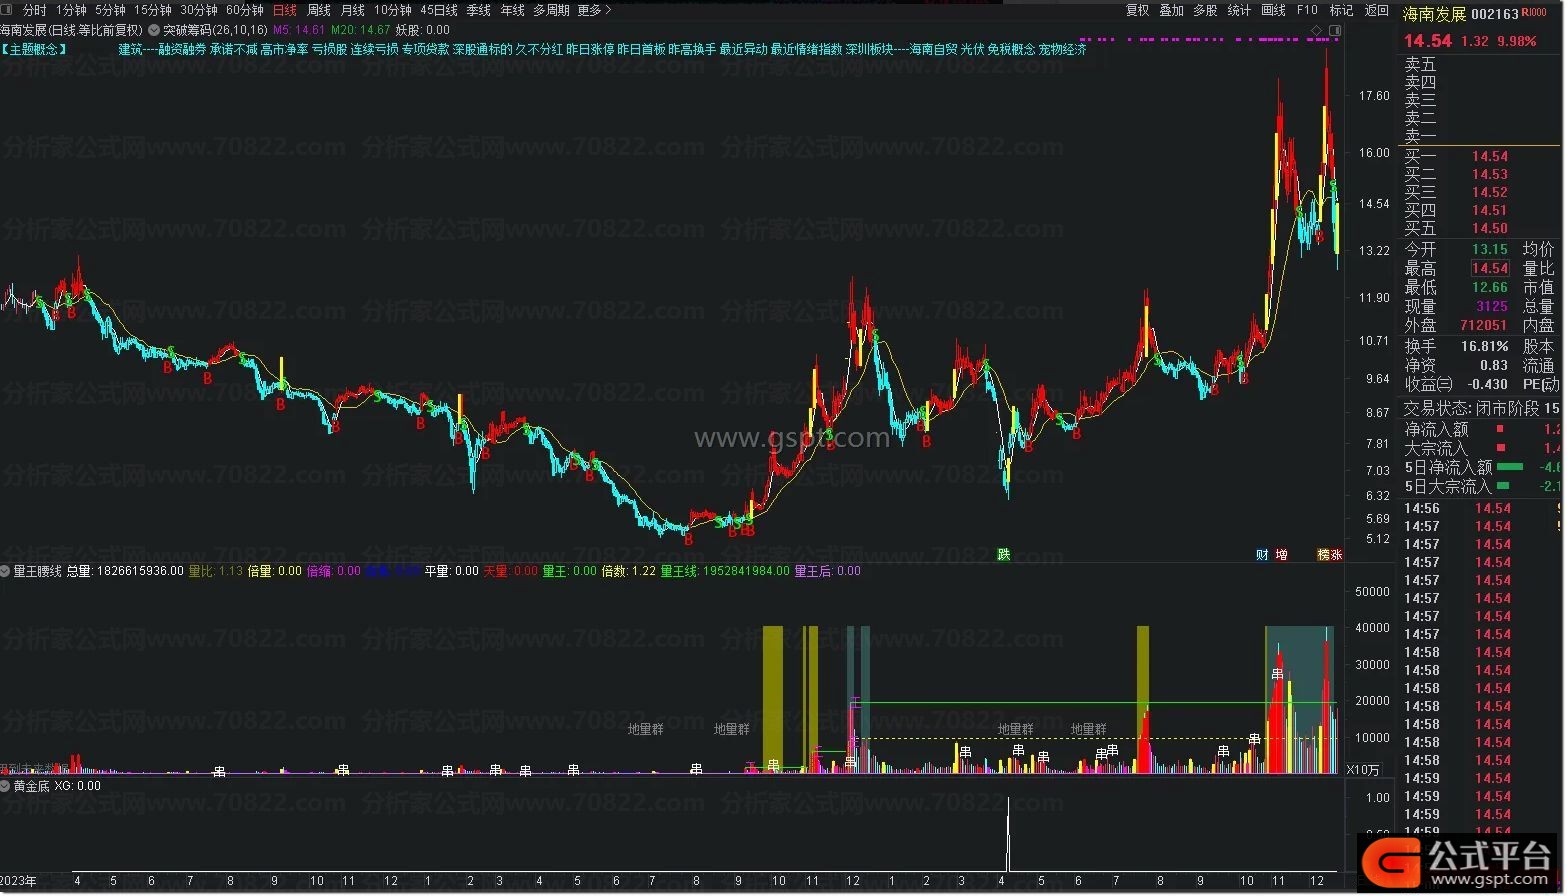Viewport: 1567px width, 896px height.
Task: Click the 返回 back button
Action: (x=1377, y=10)
